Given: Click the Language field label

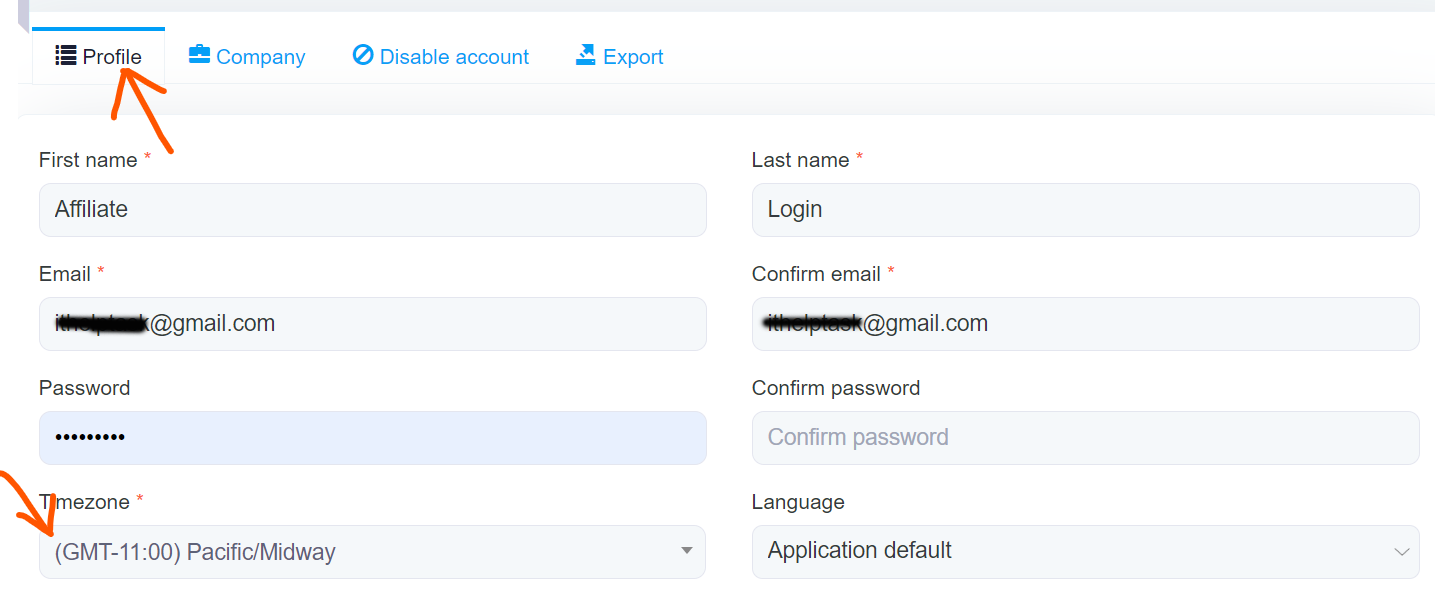Looking at the screenshot, I should [798, 502].
